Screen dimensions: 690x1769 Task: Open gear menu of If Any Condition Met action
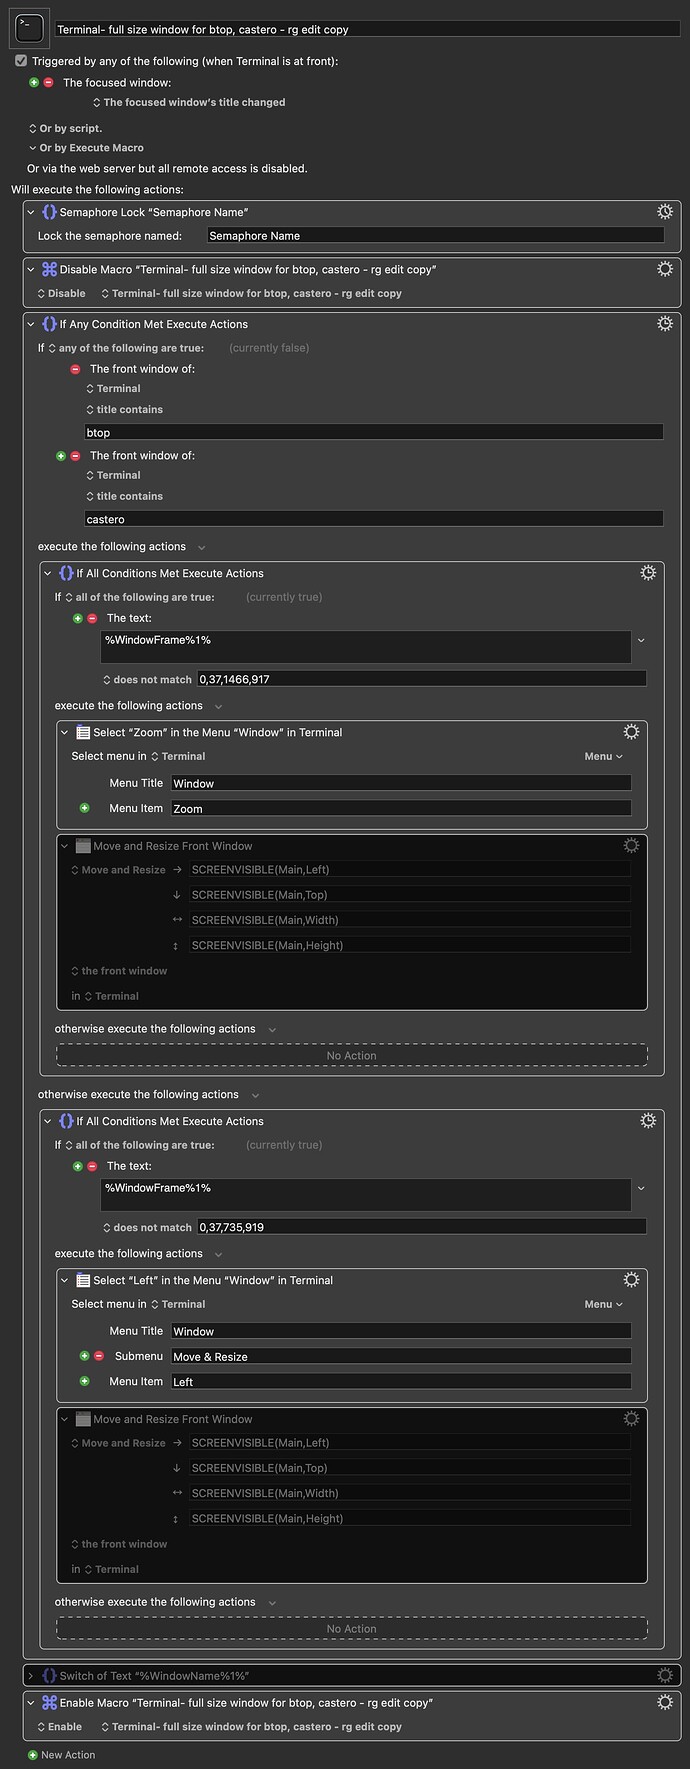click(x=665, y=324)
